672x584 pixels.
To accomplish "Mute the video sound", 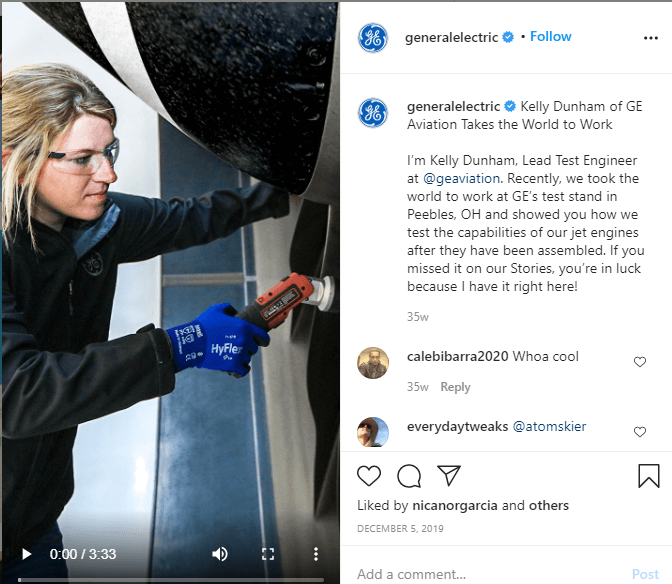I will (x=219, y=554).
